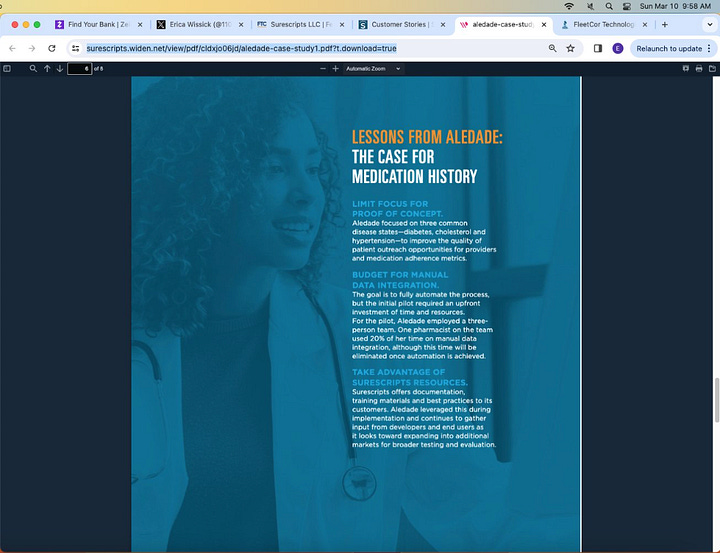Click the date and time Sun Mar 10
Screen dimensions: 720x553
675,6
